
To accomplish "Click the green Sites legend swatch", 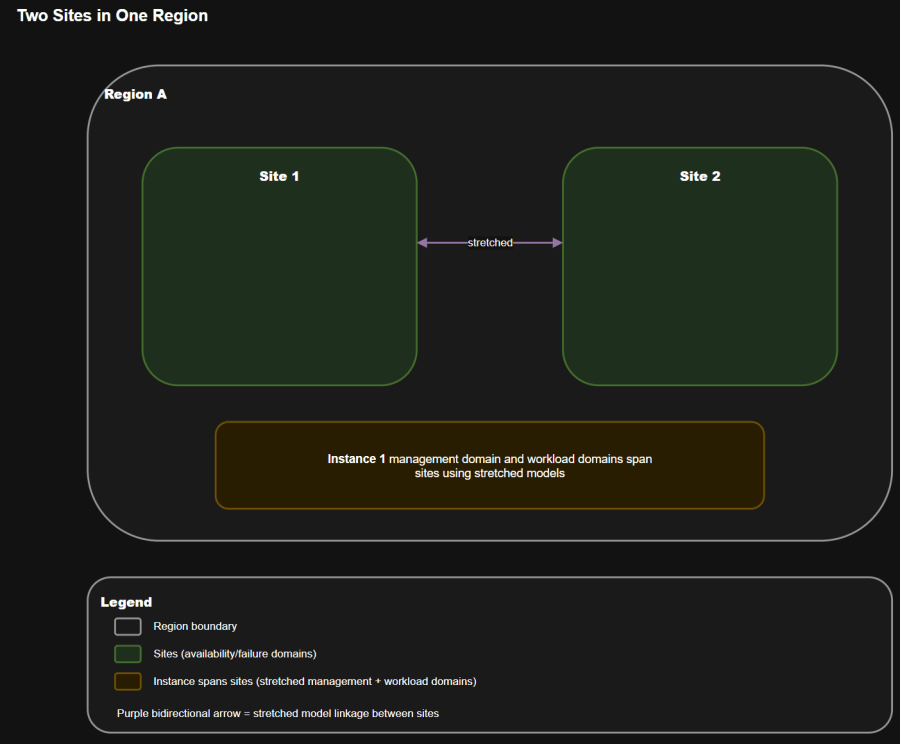I will coord(127,654).
